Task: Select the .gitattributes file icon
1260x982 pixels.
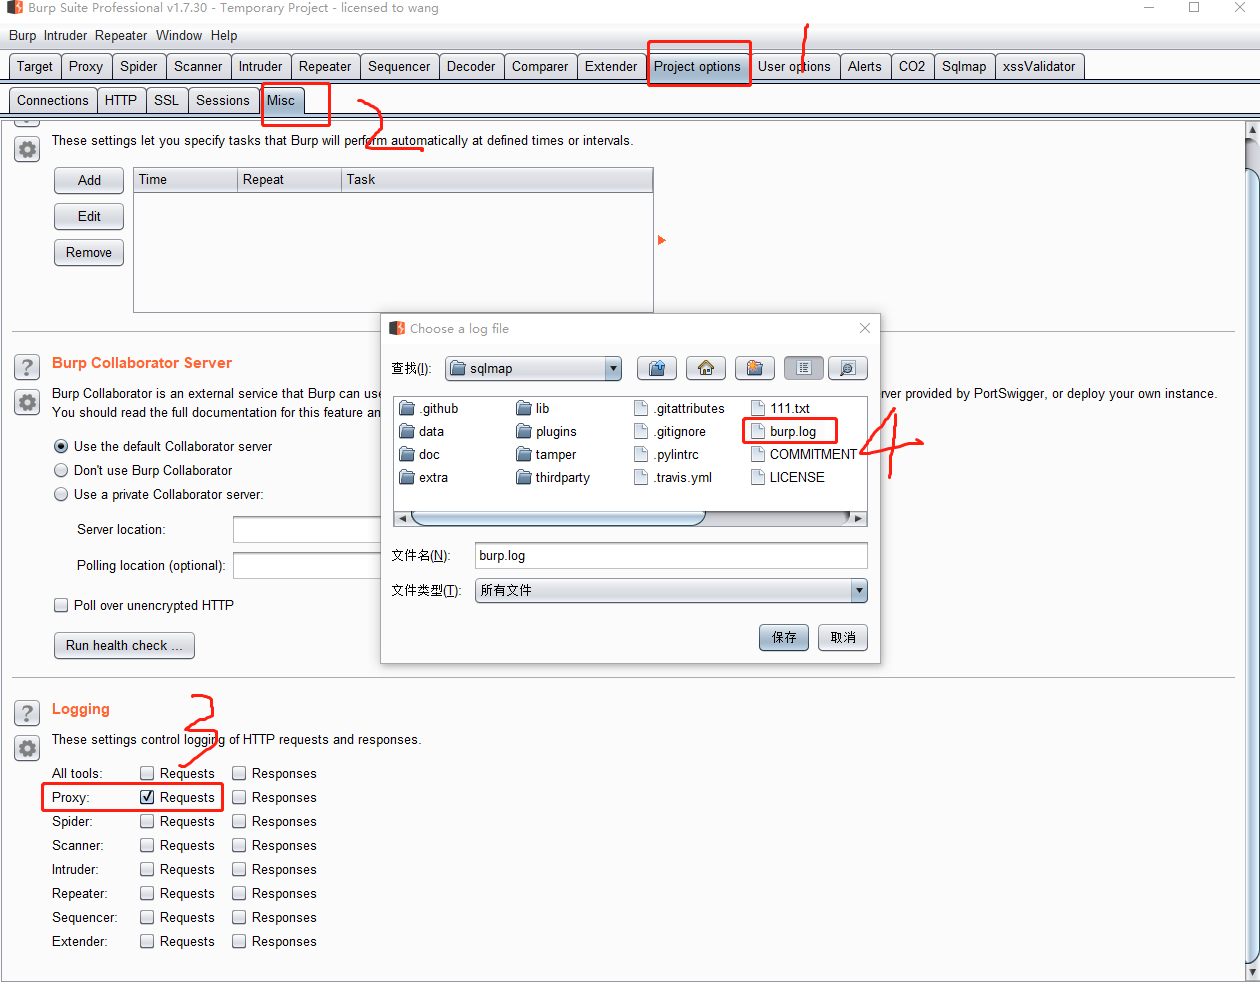Action: (641, 408)
